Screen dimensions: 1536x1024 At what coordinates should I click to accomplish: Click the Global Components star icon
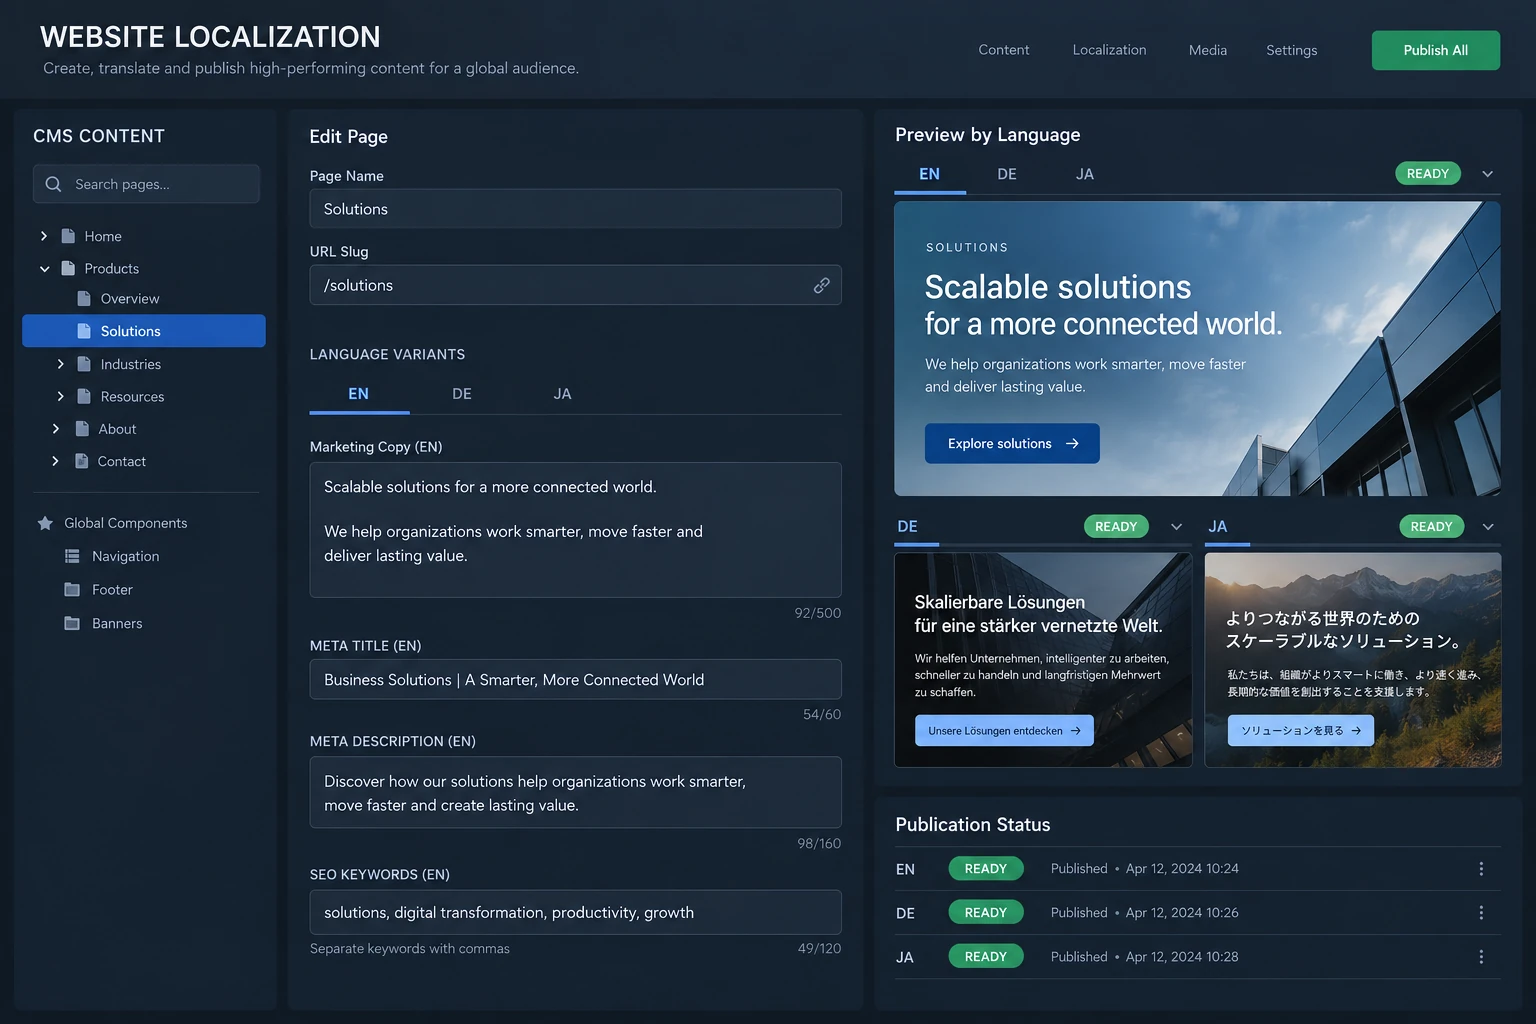[45, 523]
